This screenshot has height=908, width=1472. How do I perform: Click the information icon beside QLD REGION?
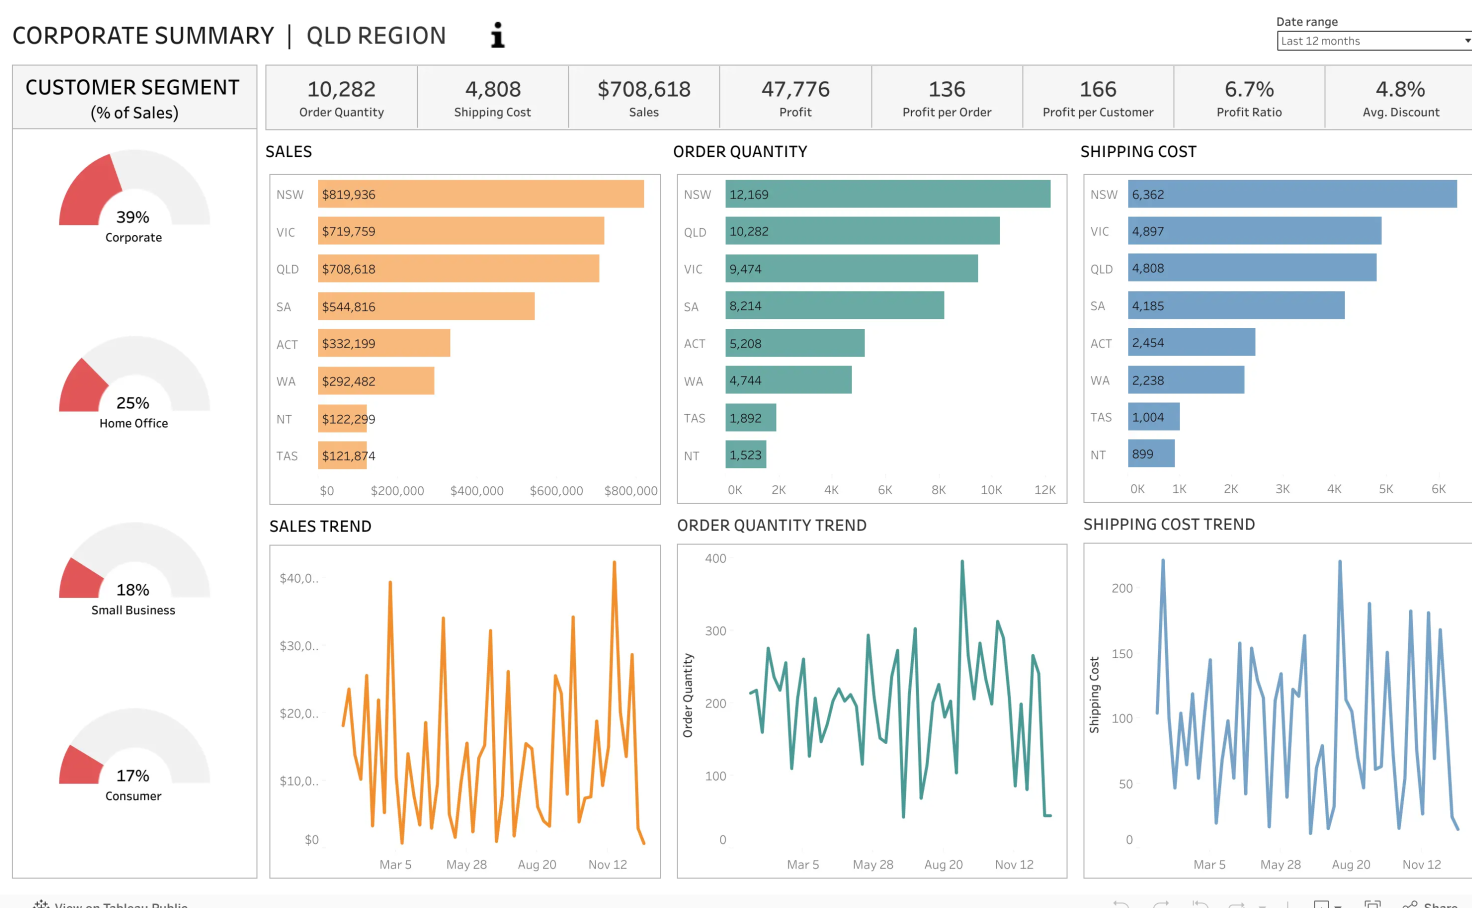click(497, 36)
